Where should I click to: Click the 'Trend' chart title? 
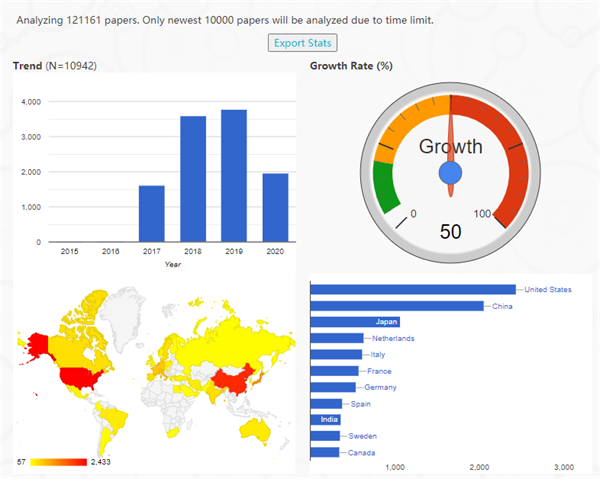pos(28,66)
